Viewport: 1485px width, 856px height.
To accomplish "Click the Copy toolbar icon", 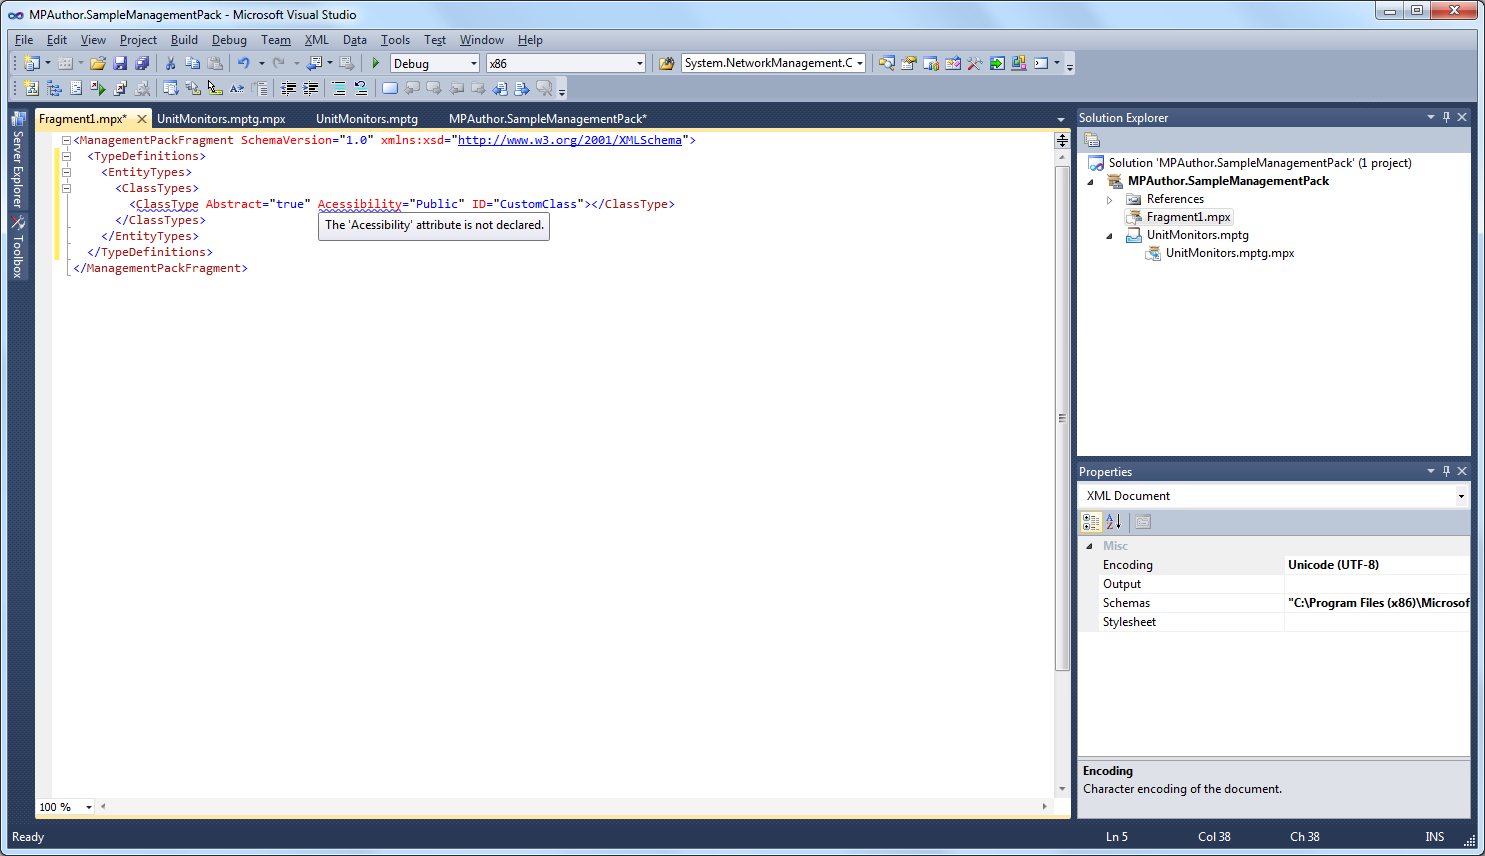I will pos(193,63).
